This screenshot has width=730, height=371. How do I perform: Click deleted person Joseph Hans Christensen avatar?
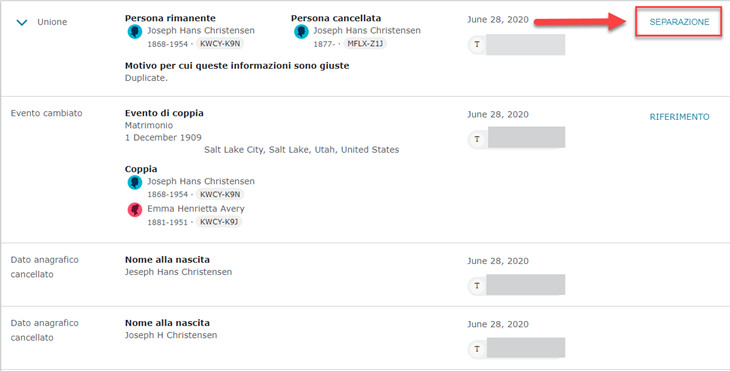coord(301,32)
